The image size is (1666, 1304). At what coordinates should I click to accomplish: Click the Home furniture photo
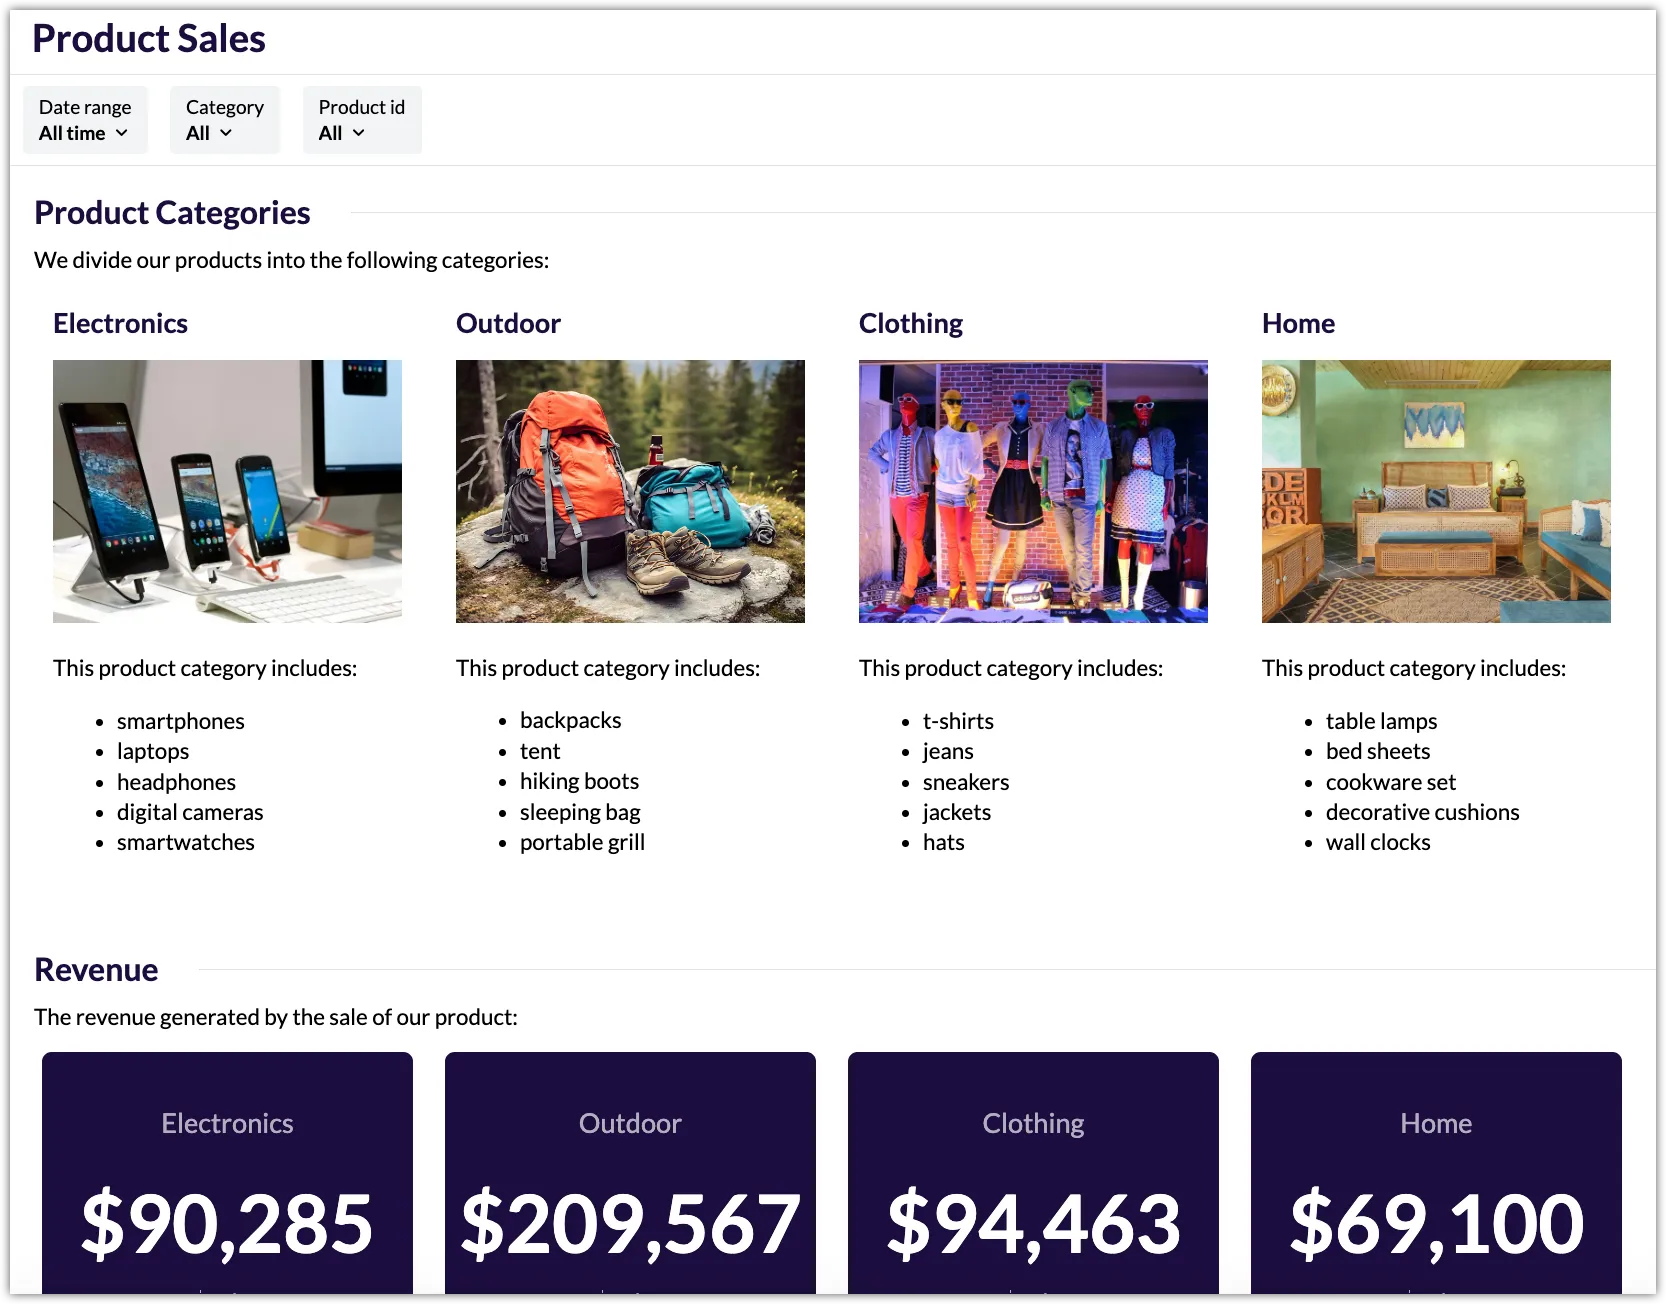[1435, 491]
